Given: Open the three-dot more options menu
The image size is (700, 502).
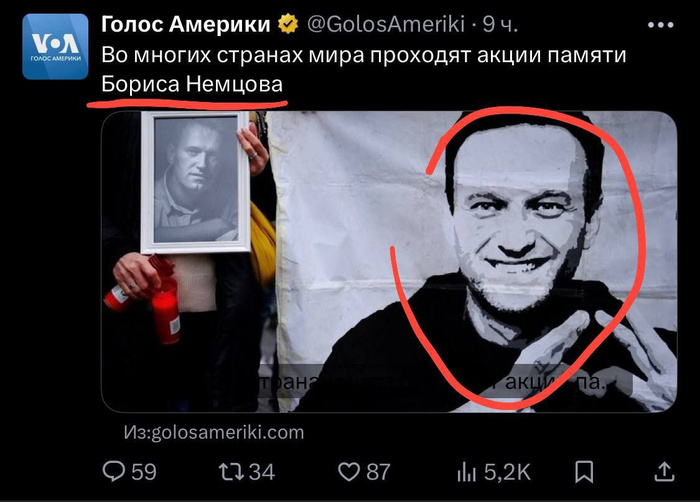Looking at the screenshot, I should click(661, 25).
